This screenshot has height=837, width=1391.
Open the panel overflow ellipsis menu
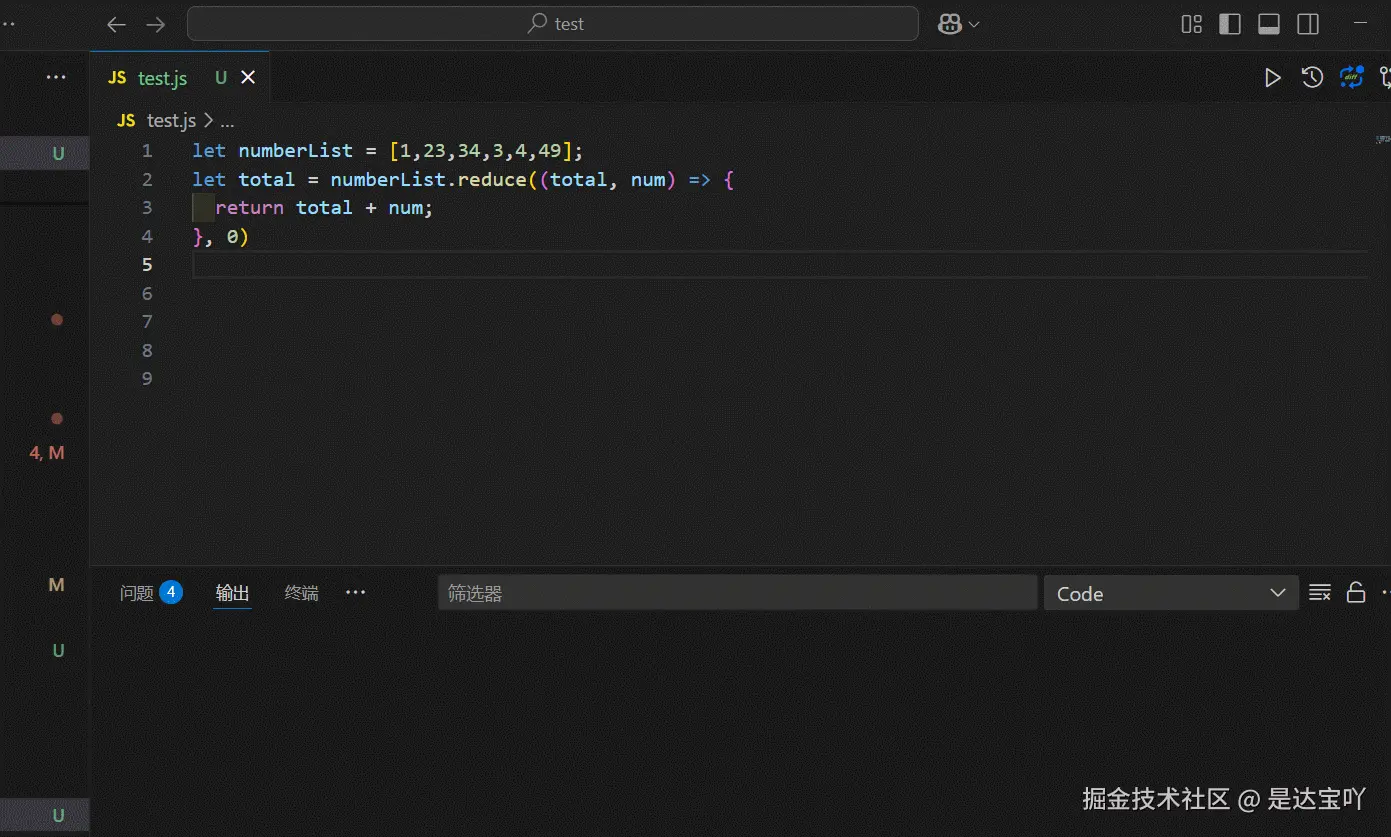point(355,592)
